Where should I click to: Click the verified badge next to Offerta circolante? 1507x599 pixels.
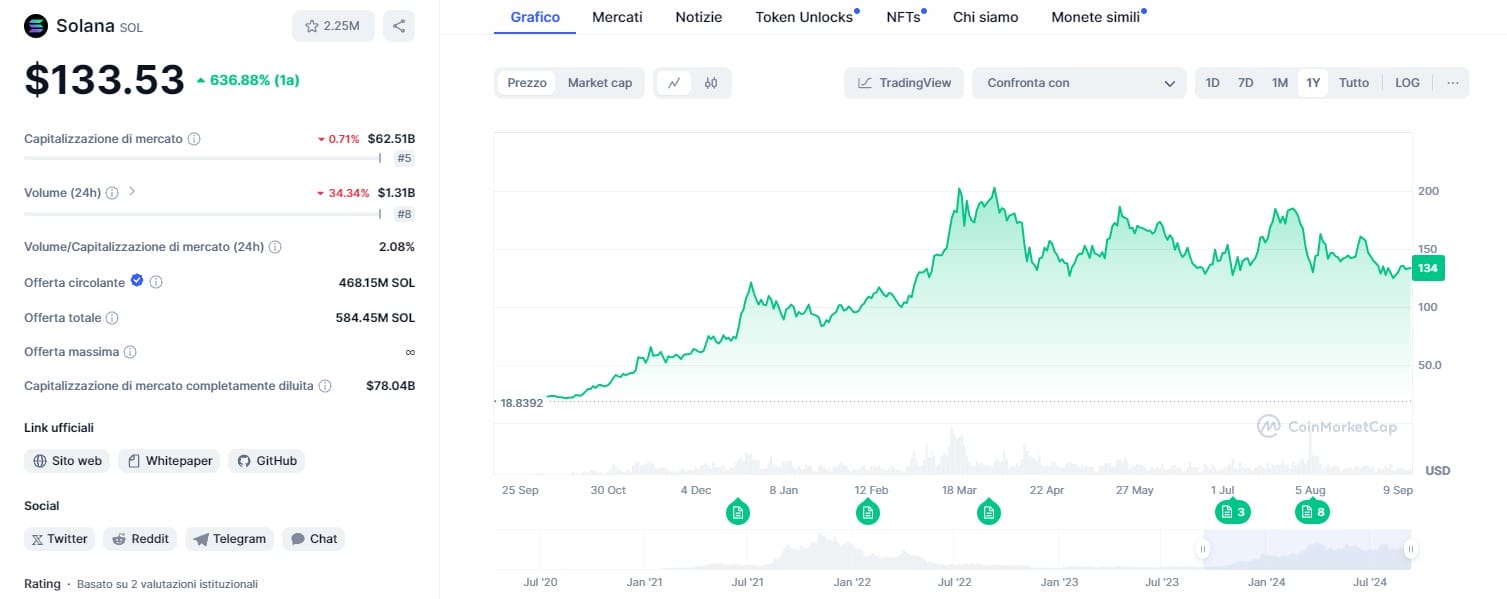(138, 282)
